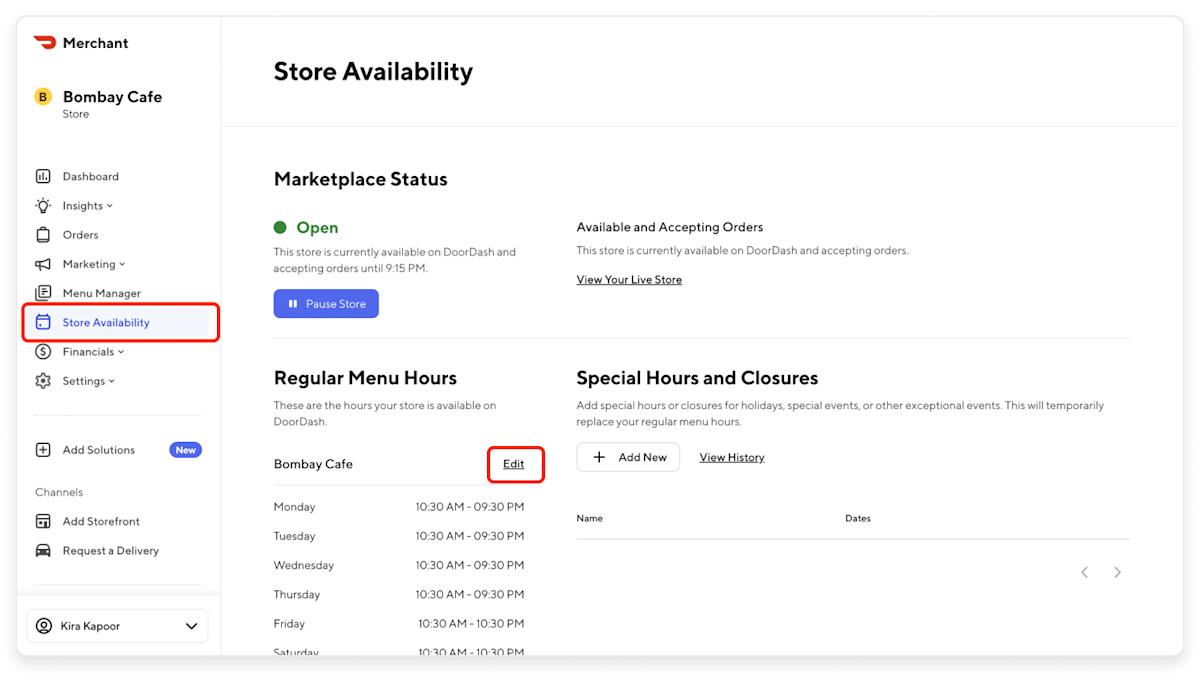
Task: Expand the Financials submenu chevron
Action: [121, 352]
